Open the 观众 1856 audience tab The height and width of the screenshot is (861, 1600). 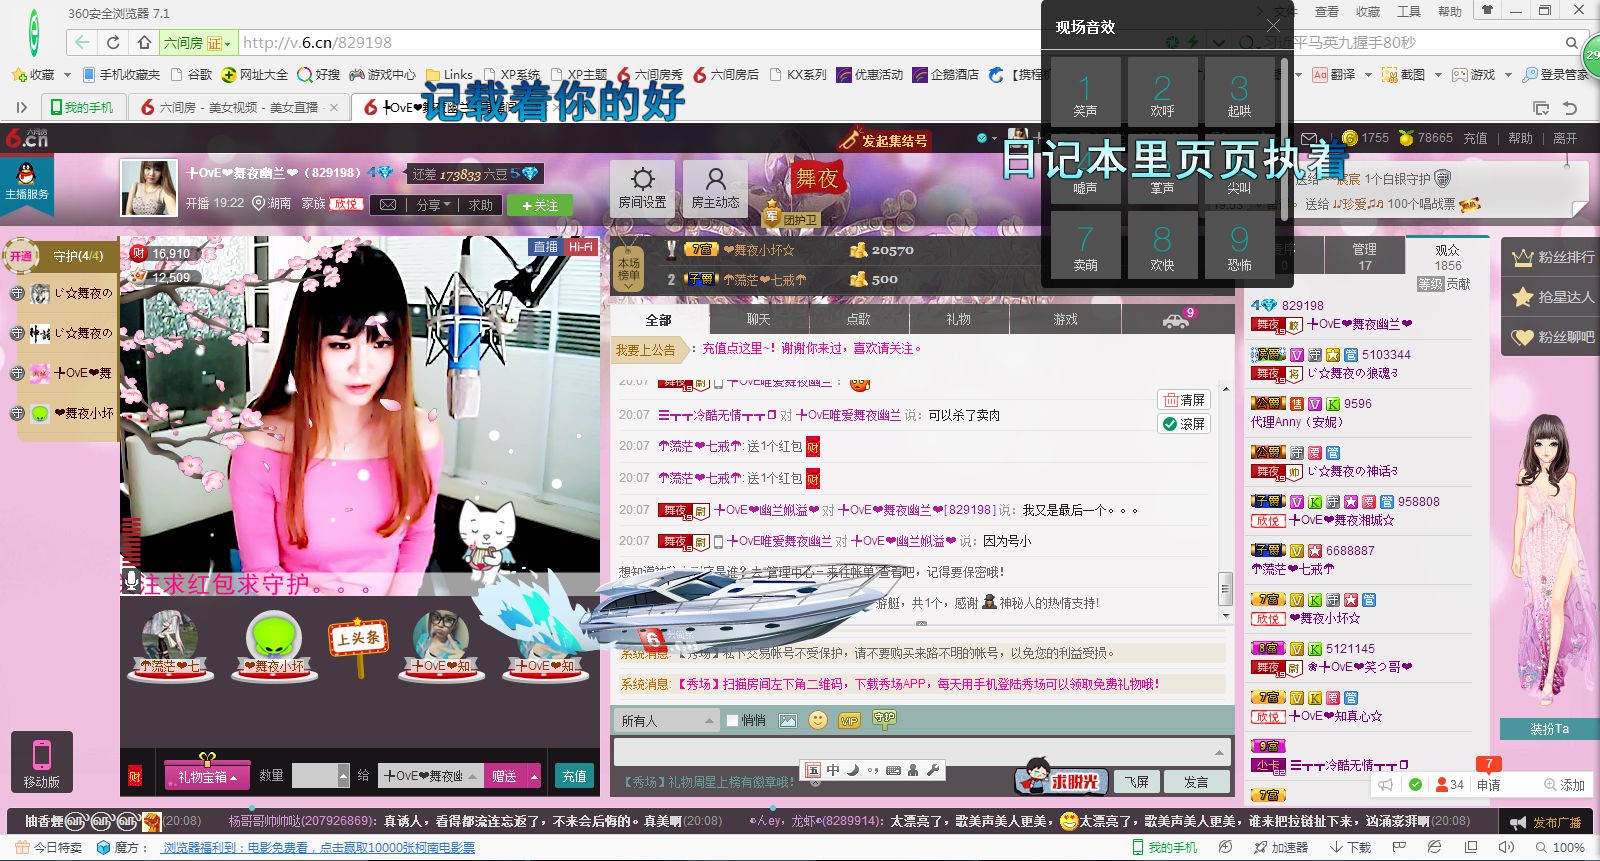click(1447, 257)
